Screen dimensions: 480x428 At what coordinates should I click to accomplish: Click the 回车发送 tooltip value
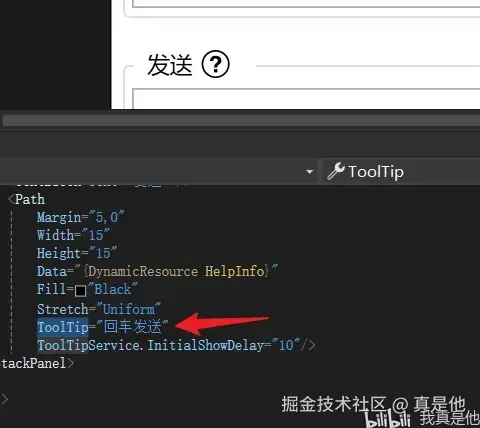coord(133,327)
